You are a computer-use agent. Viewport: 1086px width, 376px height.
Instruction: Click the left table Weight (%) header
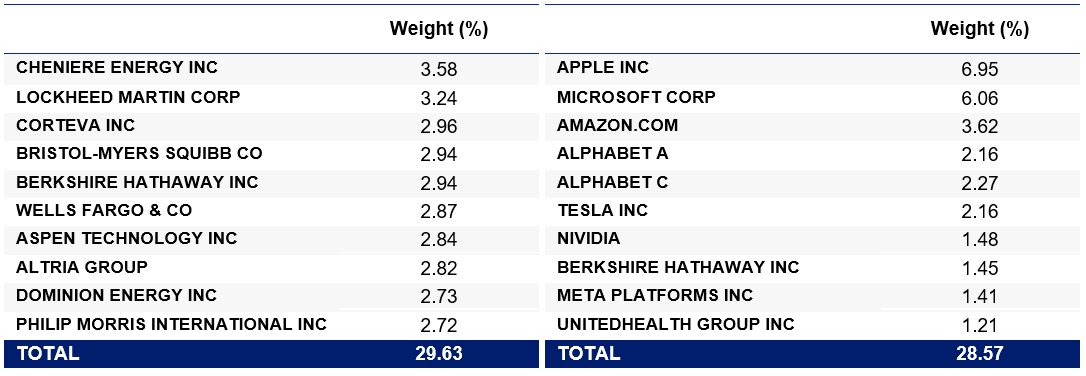438,28
